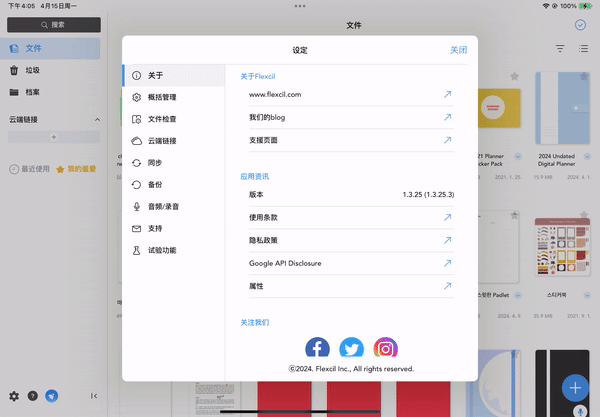
Task: Open the Instagram page icon
Action: 385,347
